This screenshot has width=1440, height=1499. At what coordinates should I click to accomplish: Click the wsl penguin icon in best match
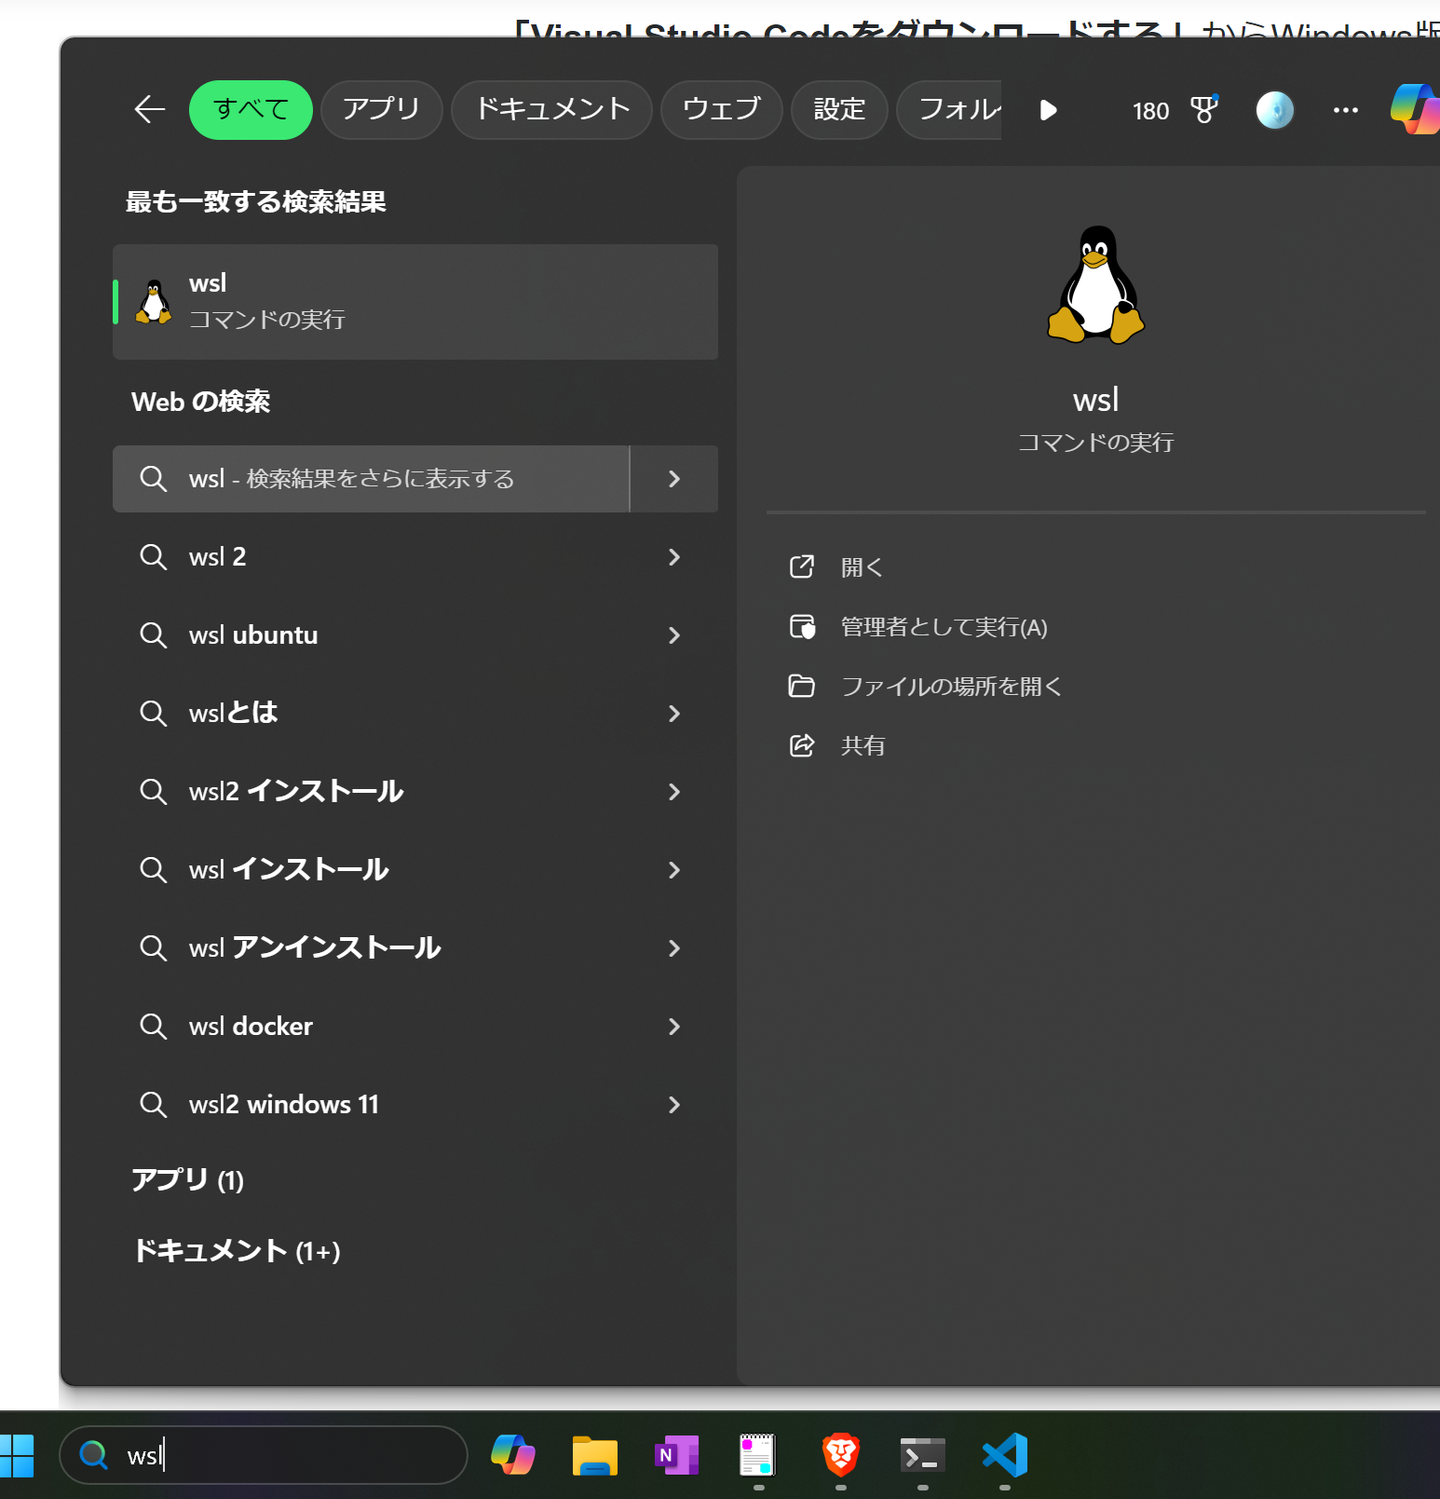pyautogui.click(x=153, y=302)
